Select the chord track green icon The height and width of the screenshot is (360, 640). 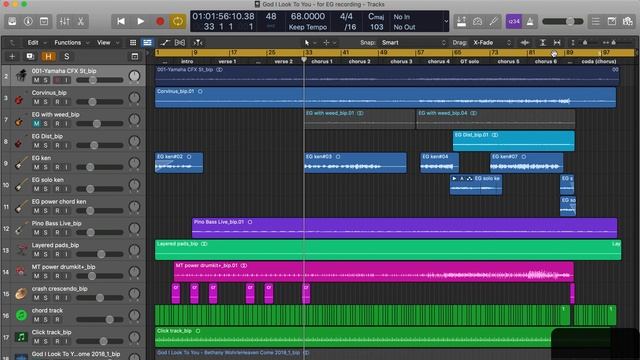[21, 315]
